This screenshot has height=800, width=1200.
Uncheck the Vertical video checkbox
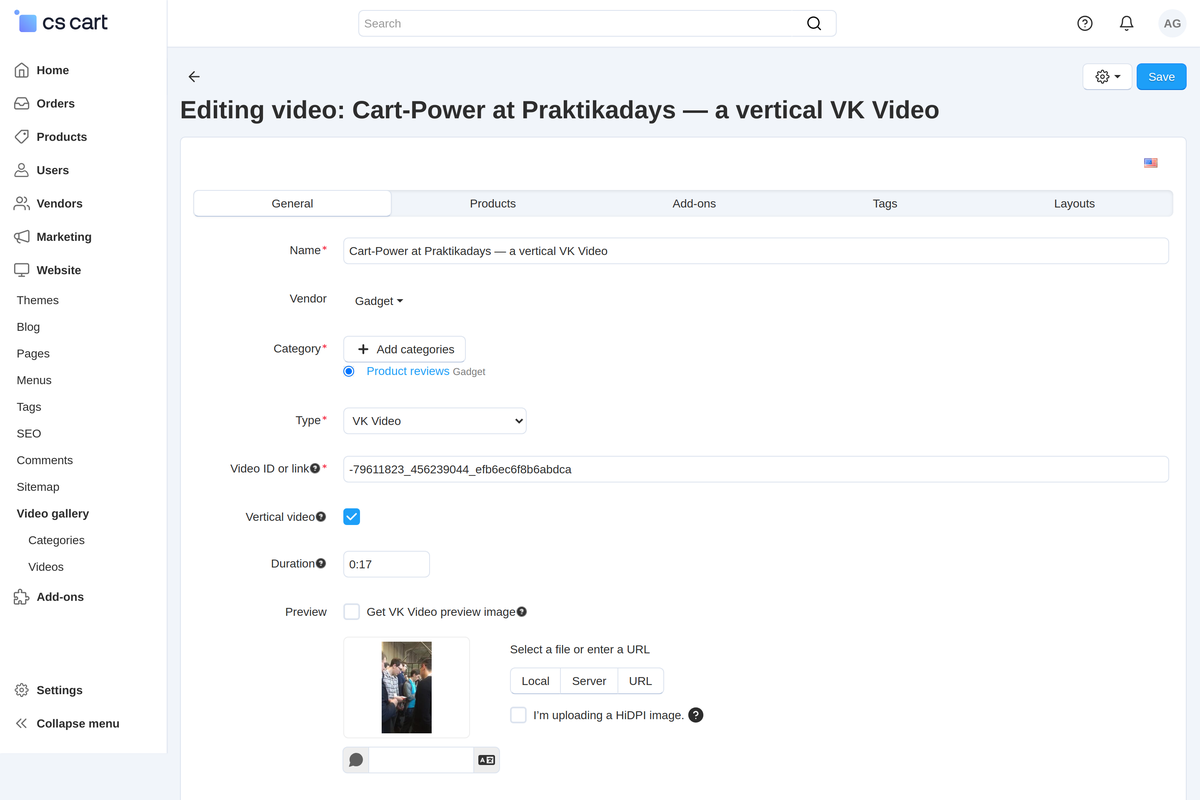point(351,517)
